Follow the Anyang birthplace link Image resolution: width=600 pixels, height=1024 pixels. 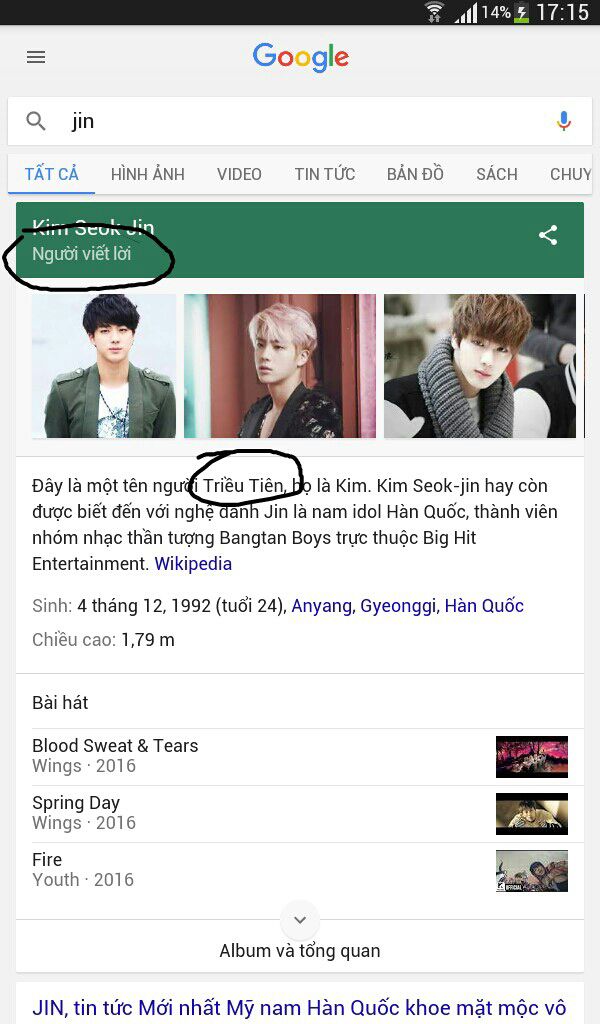[321, 606]
